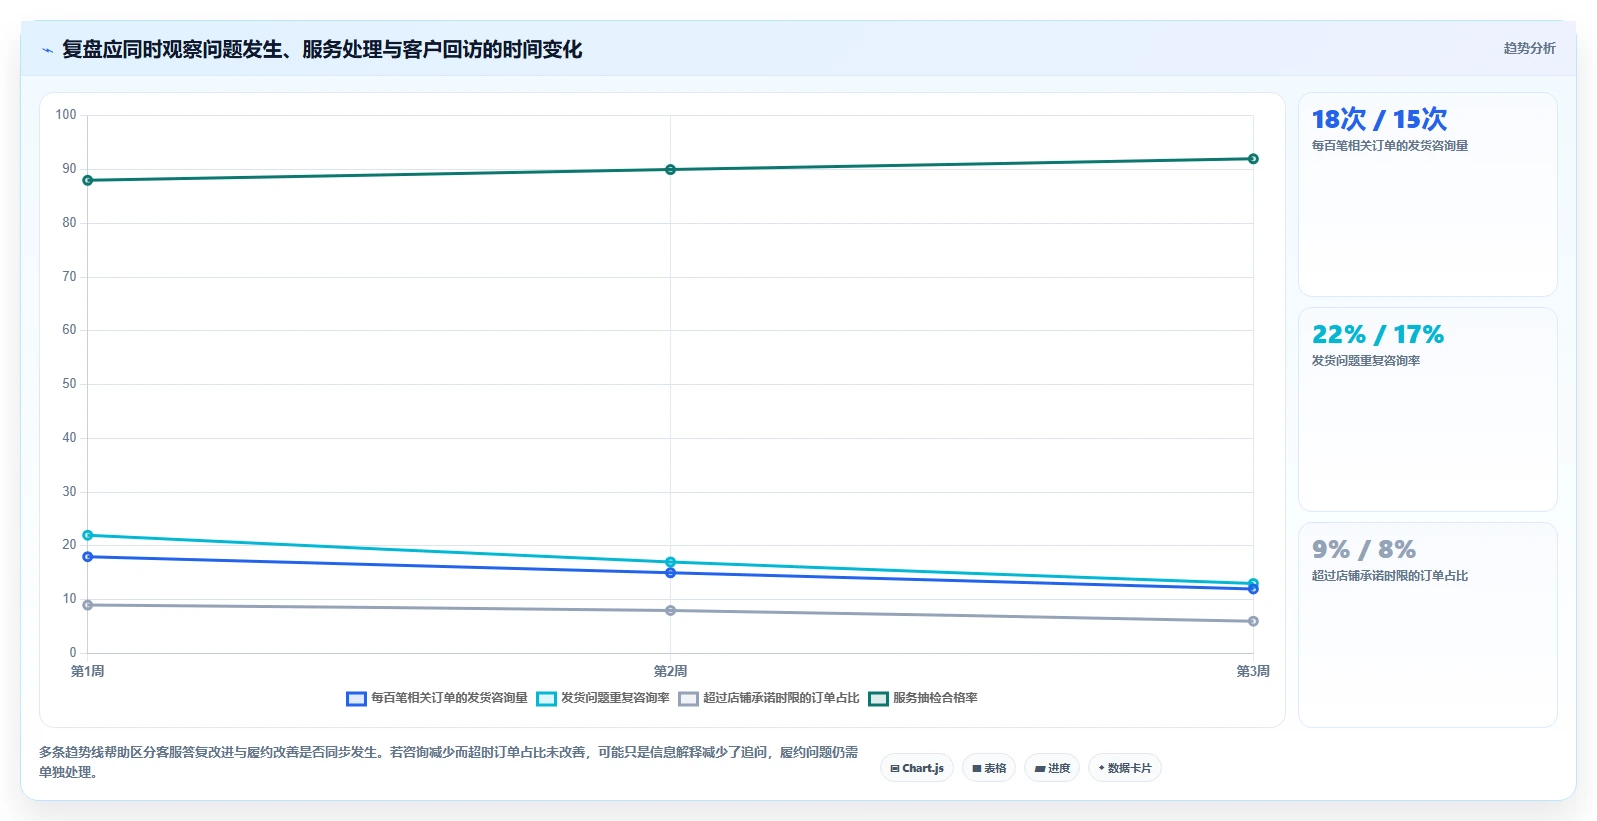The height and width of the screenshot is (821, 1597).
Task: Select 第3周 point on 超过店铺承诺时限的订单占比 line
Action: click(1253, 621)
